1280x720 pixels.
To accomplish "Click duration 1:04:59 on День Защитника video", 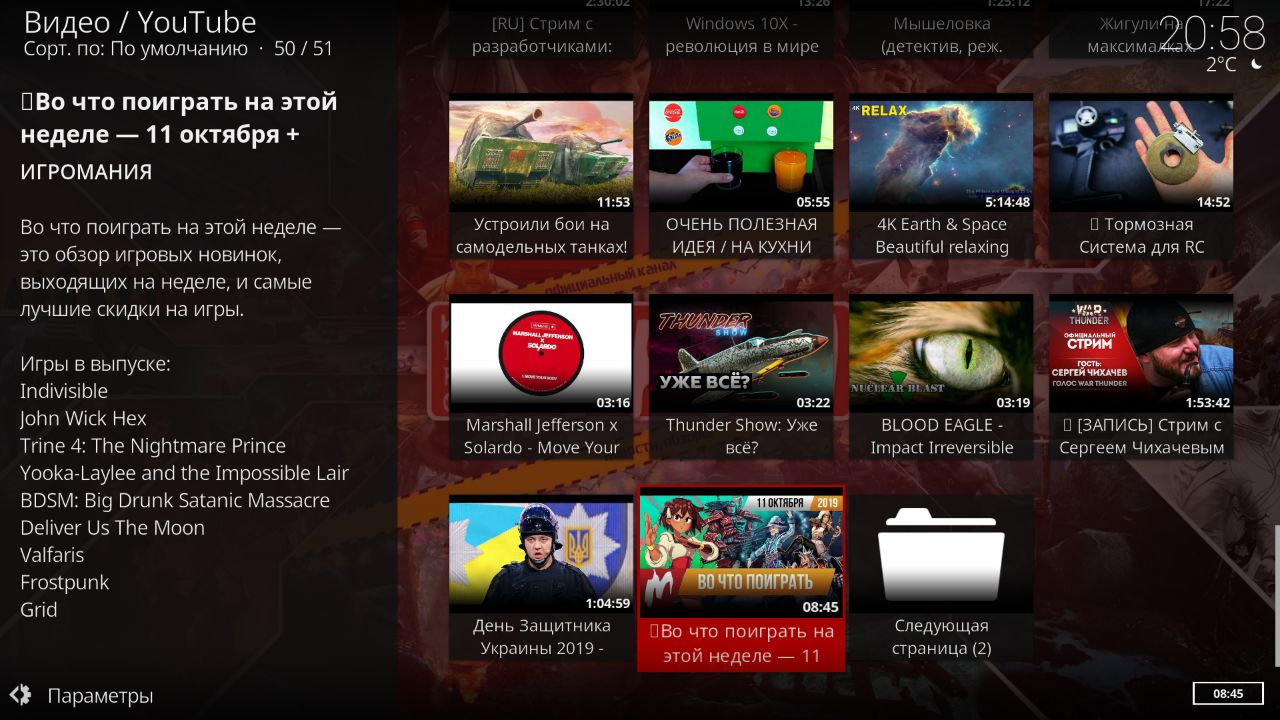I will coord(607,603).
